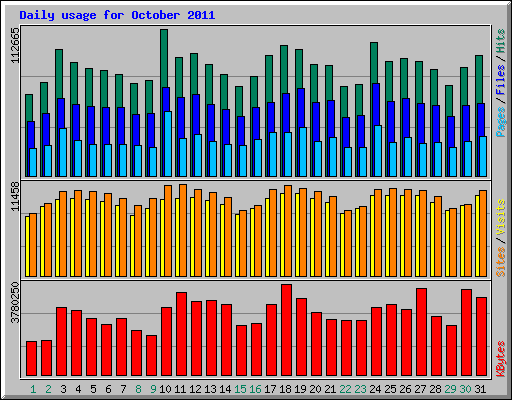Click day label 3 on the x-axis
512x400 pixels.
point(63,389)
